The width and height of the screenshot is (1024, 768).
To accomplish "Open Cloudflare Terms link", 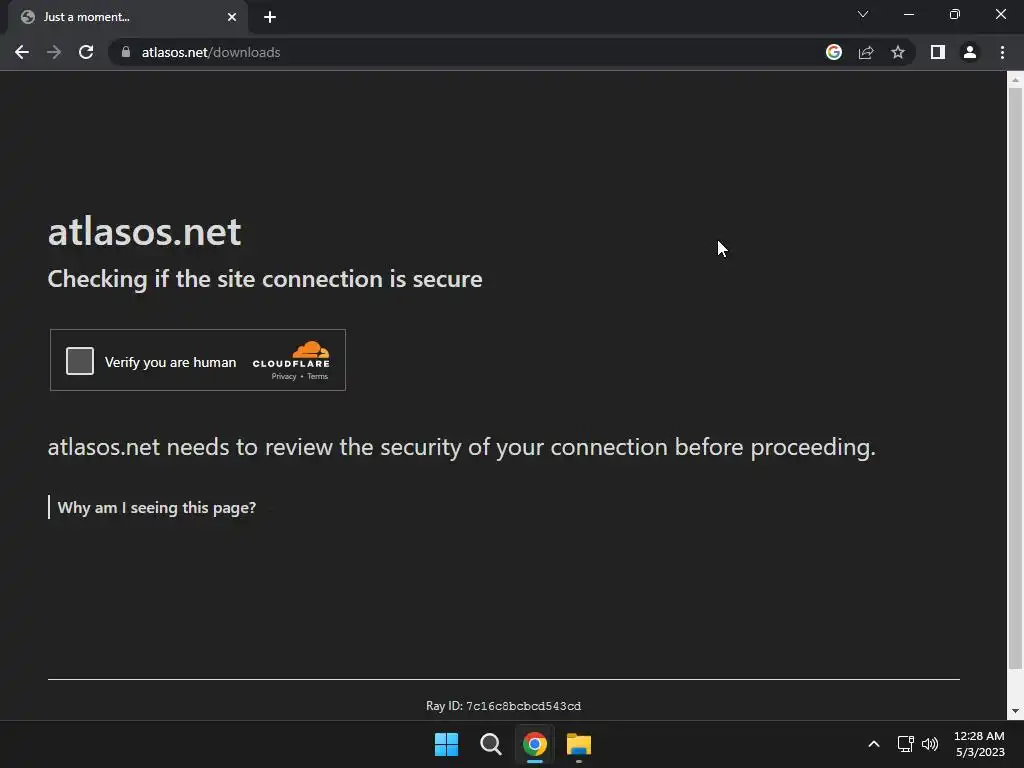I will [318, 377].
